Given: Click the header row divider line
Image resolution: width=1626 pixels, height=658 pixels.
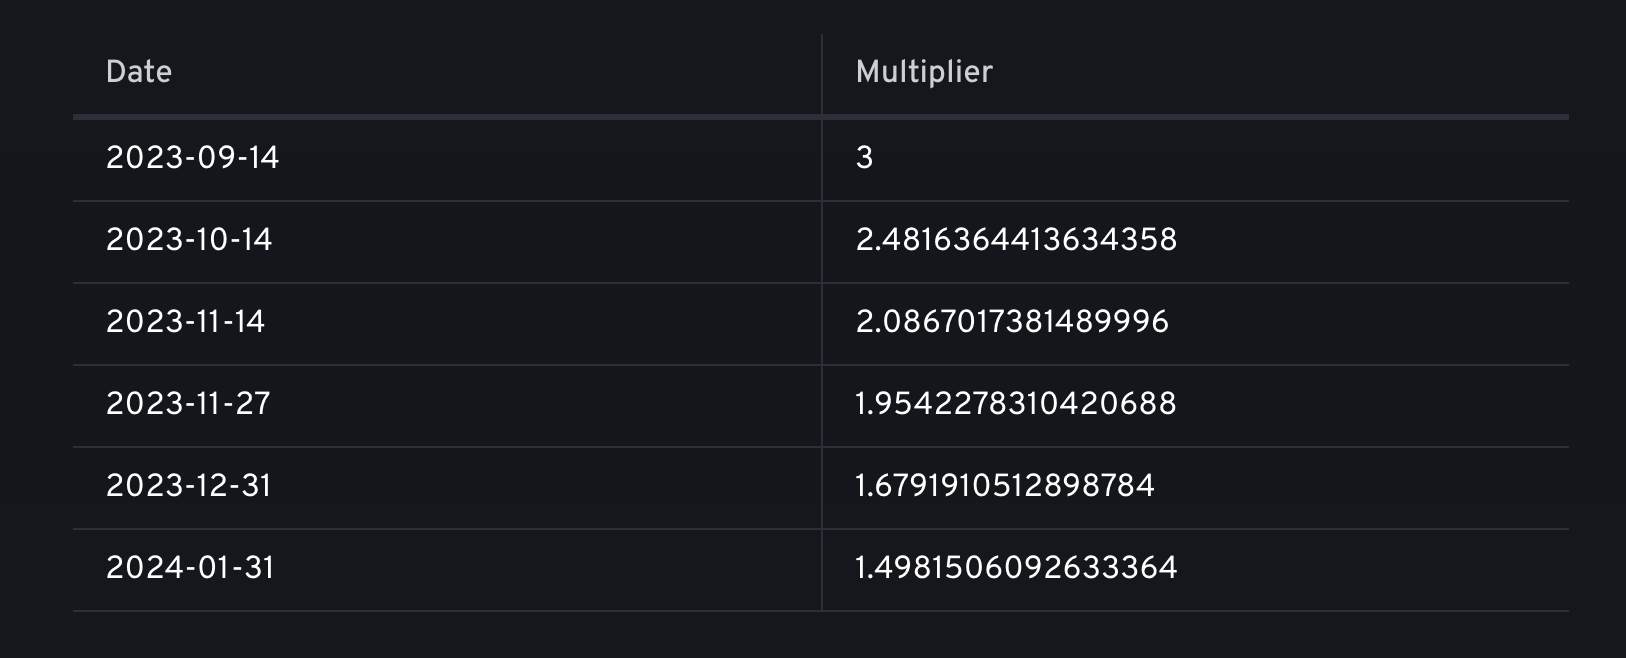Looking at the screenshot, I should pos(821,117).
